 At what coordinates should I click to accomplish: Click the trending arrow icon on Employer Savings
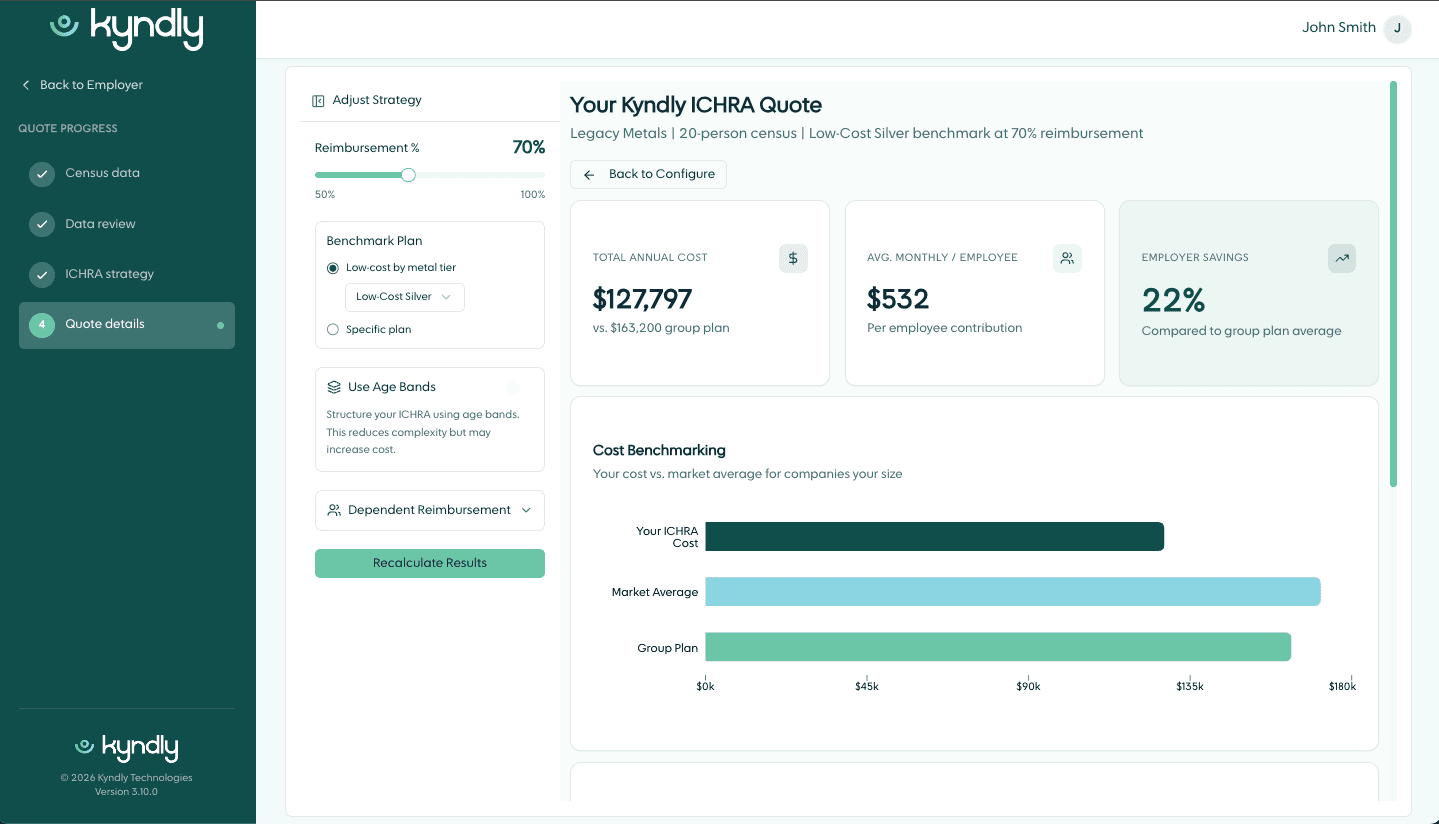(1342, 259)
